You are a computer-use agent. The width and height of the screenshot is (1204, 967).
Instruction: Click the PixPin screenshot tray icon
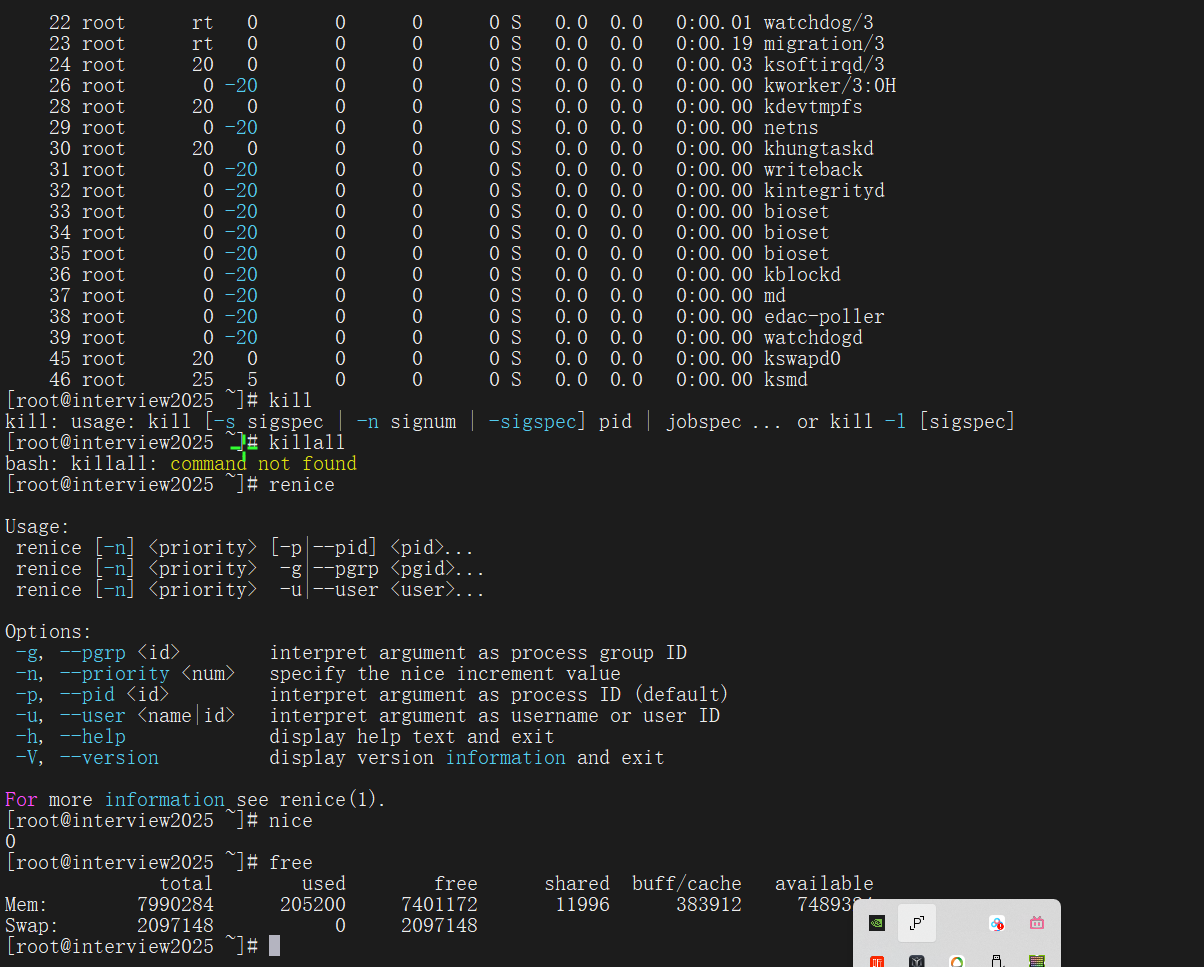click(916, 923)
